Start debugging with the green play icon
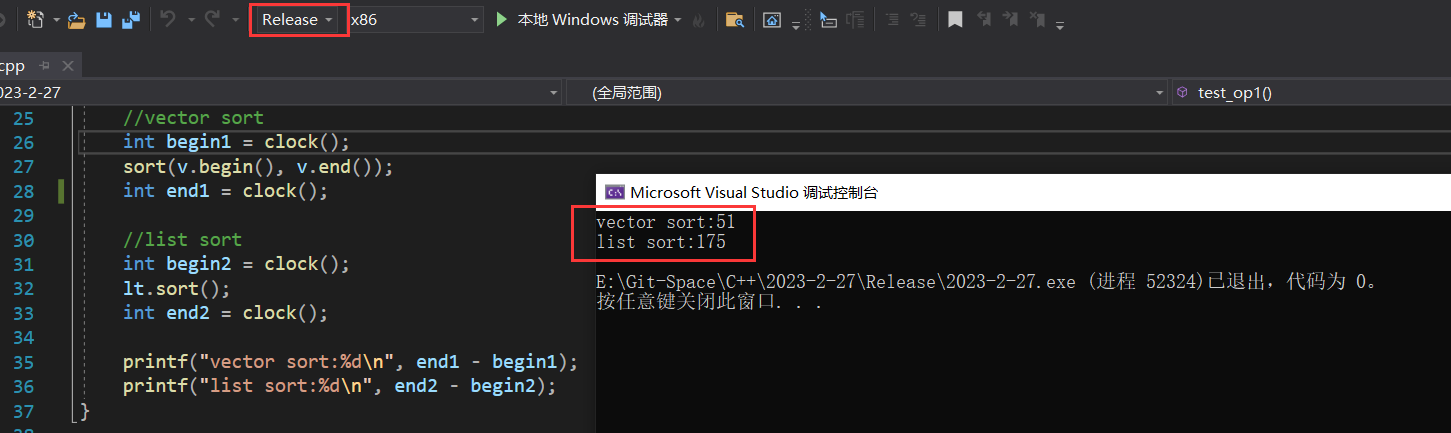Screen dimensions: 1451x433 coord(503,20)
